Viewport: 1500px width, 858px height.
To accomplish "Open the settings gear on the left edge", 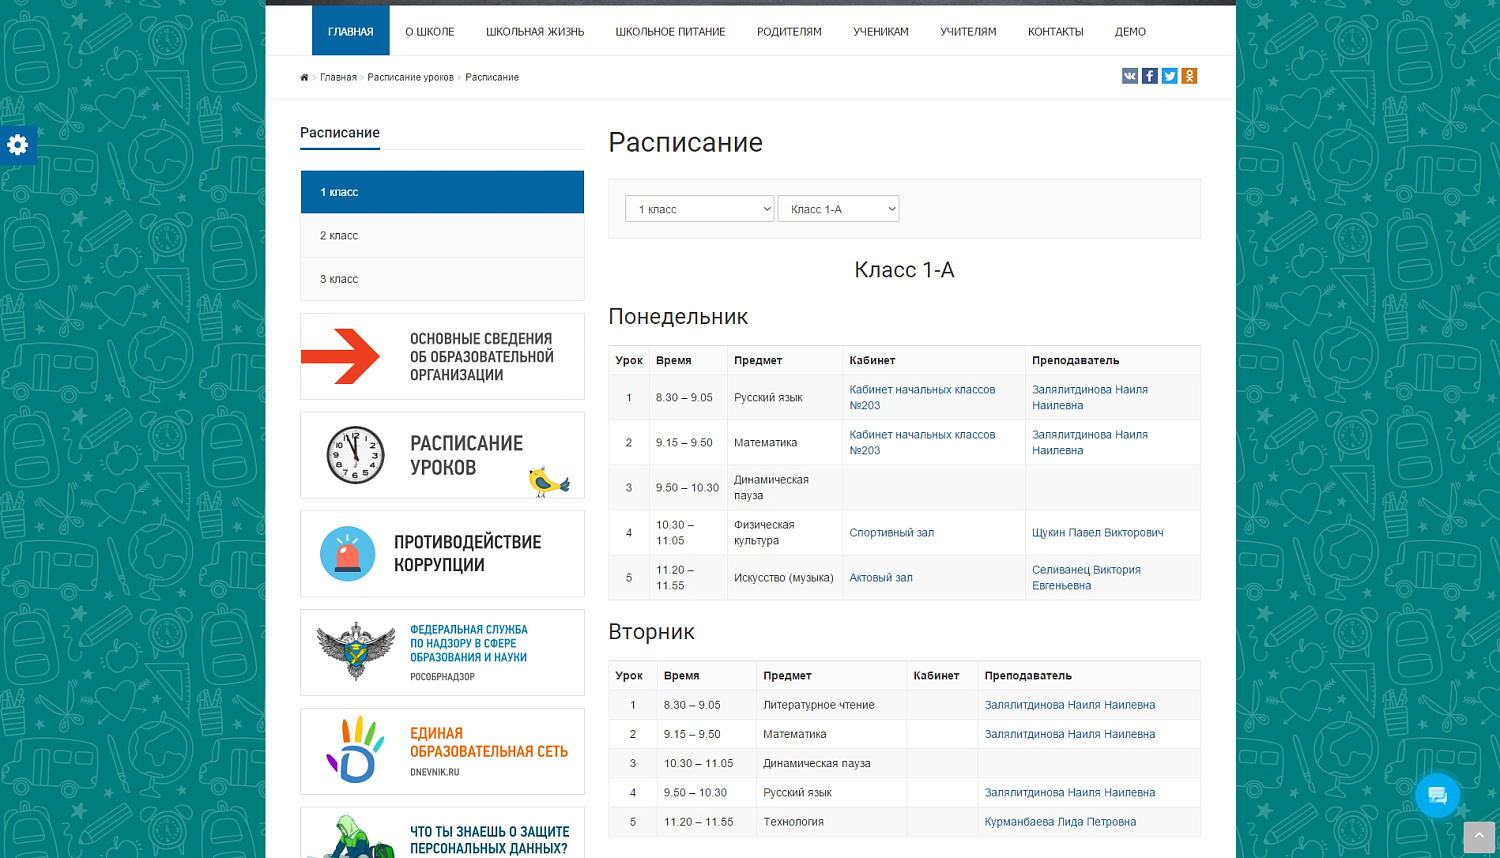I will [x=17, y=145].
